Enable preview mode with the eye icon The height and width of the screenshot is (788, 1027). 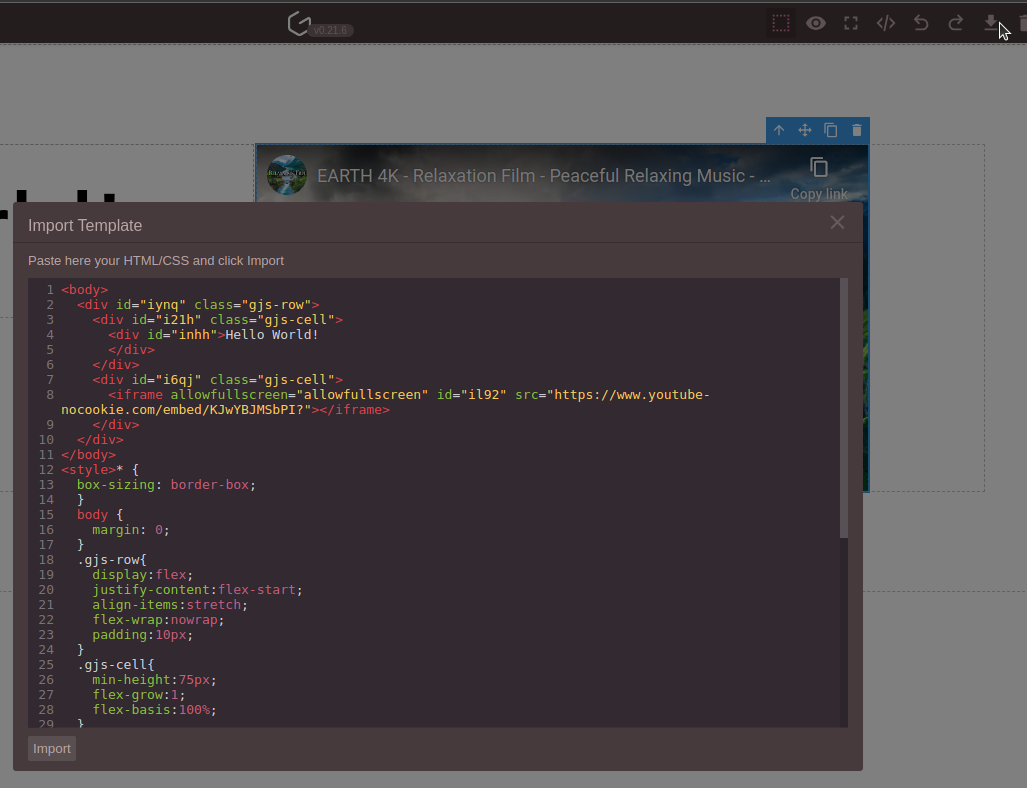(815, 22)
